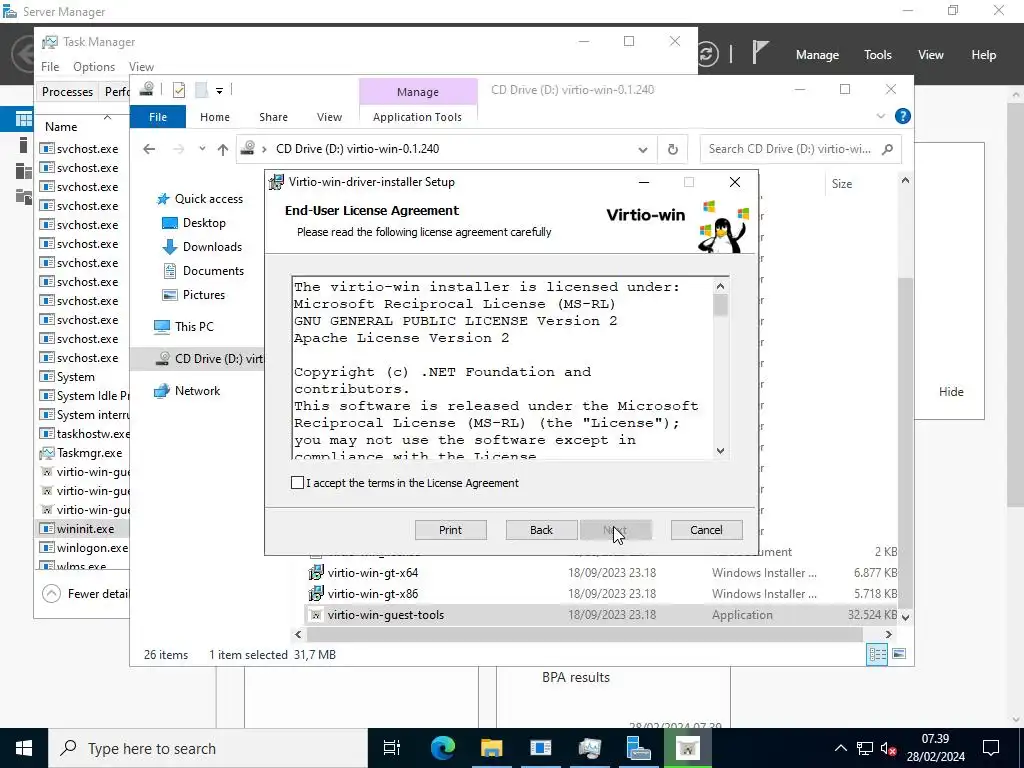The height and width of the screenshot is (768, 1024).
Task: Open the Action Center notifications icon
Action: point(991,748)
